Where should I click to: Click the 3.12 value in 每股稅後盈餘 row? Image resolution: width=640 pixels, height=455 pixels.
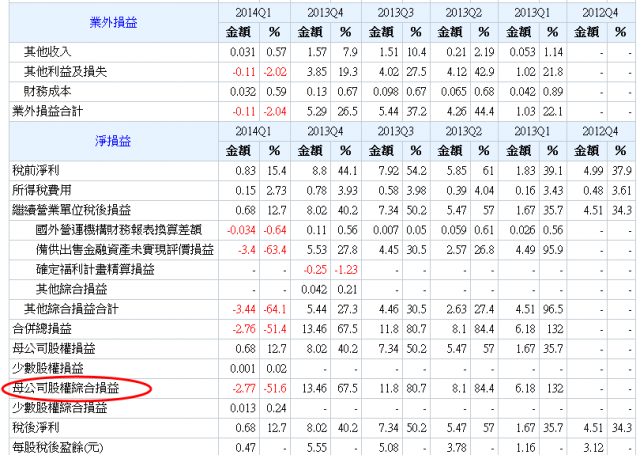coord(593,448)
